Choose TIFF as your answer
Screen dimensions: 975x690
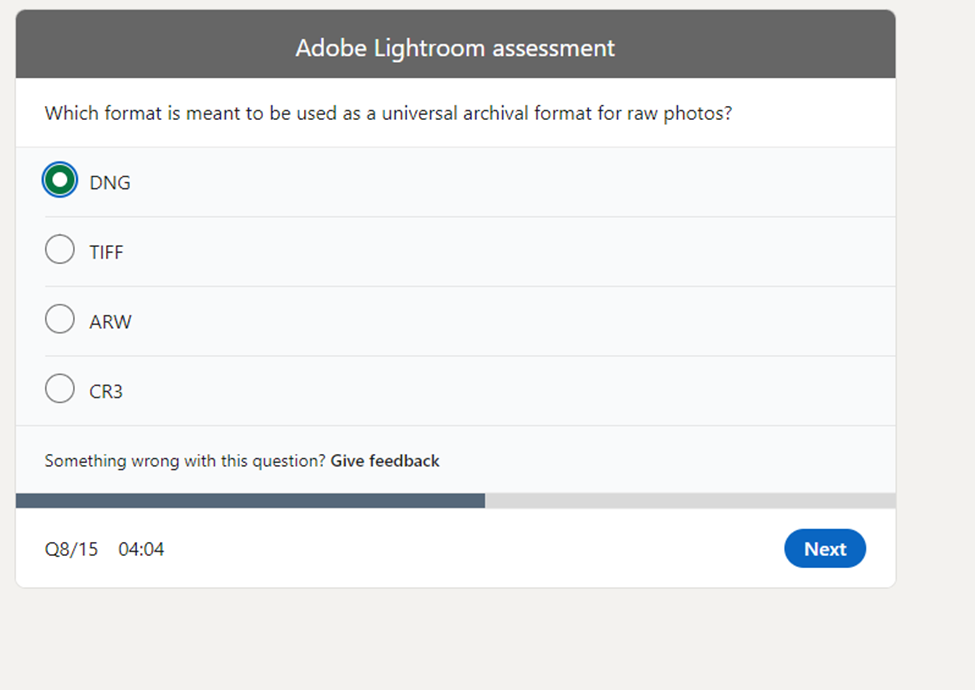click(x=59, y=249)
